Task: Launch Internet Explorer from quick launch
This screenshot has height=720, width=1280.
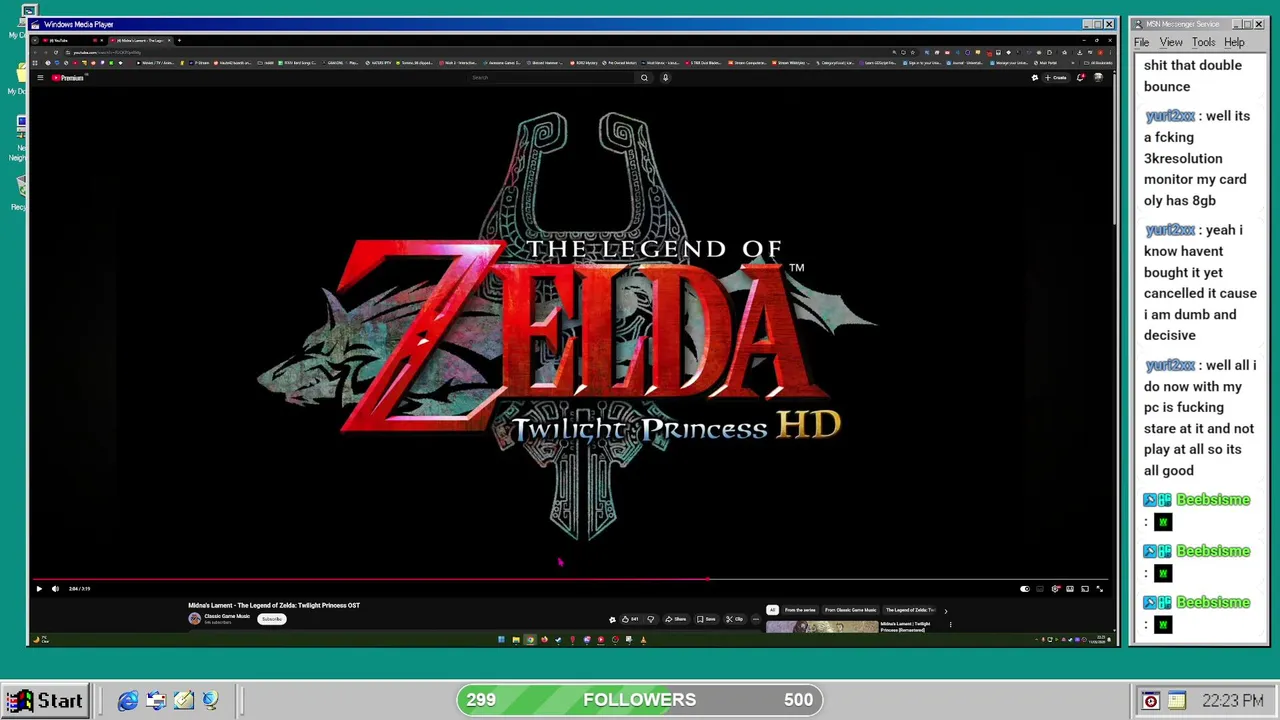Action: tap(128, 701)
